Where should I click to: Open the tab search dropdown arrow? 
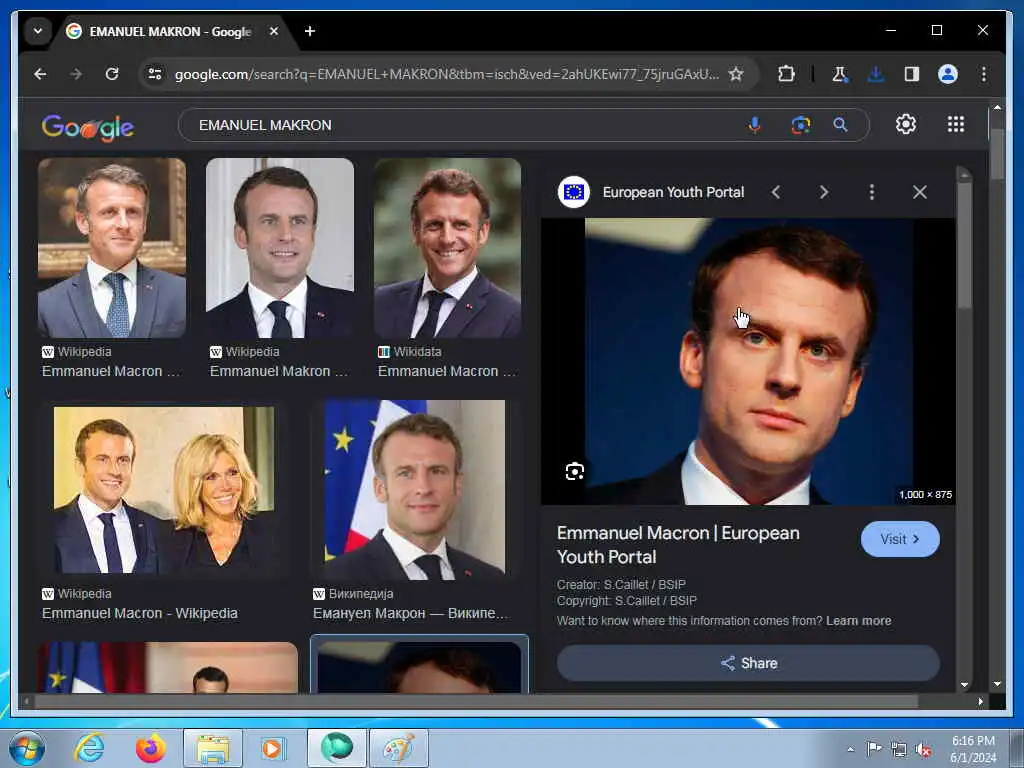(x=38, y=31)
